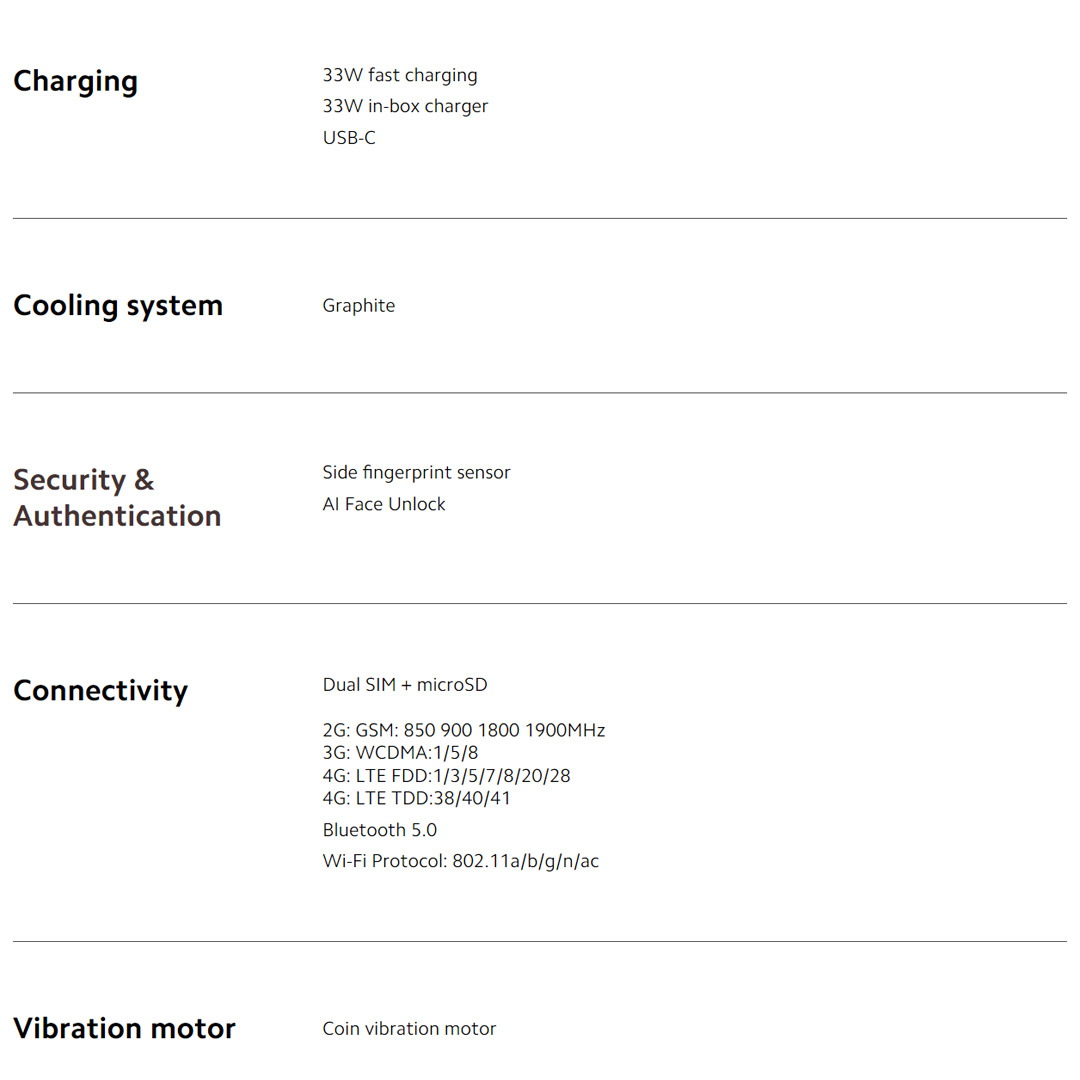This screenshot has width=1080, height=1080.
Task: Click the "Side fingerprint sensor" text
Action: (416, 472)
